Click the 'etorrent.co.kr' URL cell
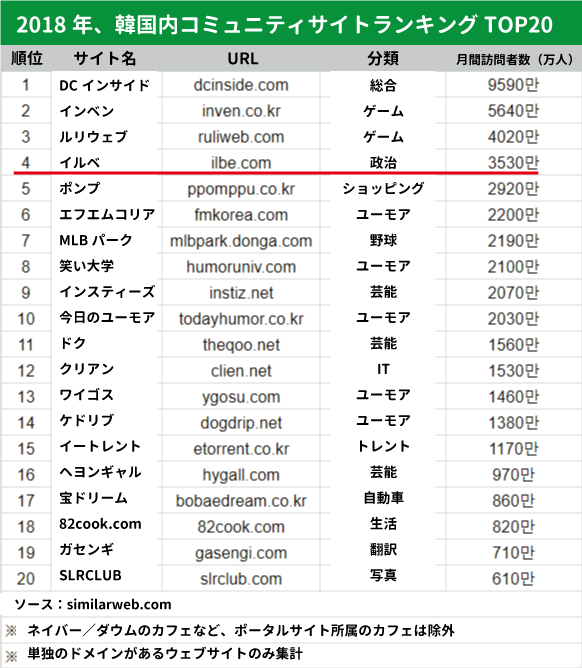582x668 pixels. 241,449
